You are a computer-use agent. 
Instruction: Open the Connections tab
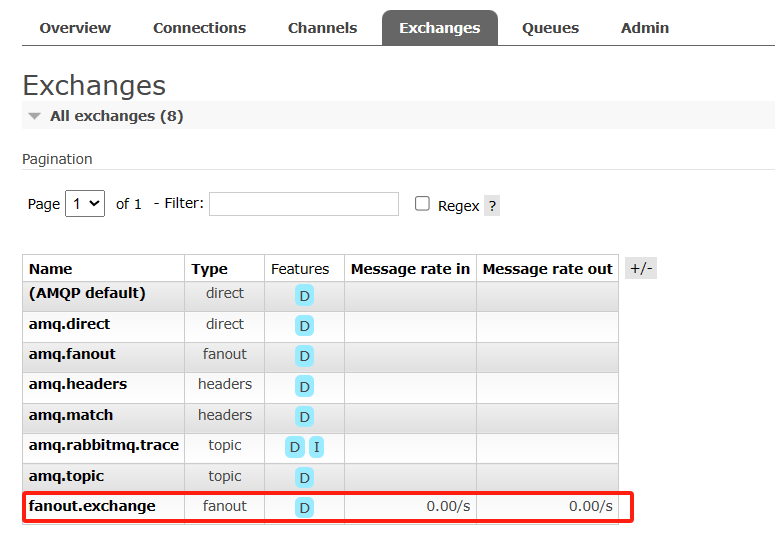[199, 28]
